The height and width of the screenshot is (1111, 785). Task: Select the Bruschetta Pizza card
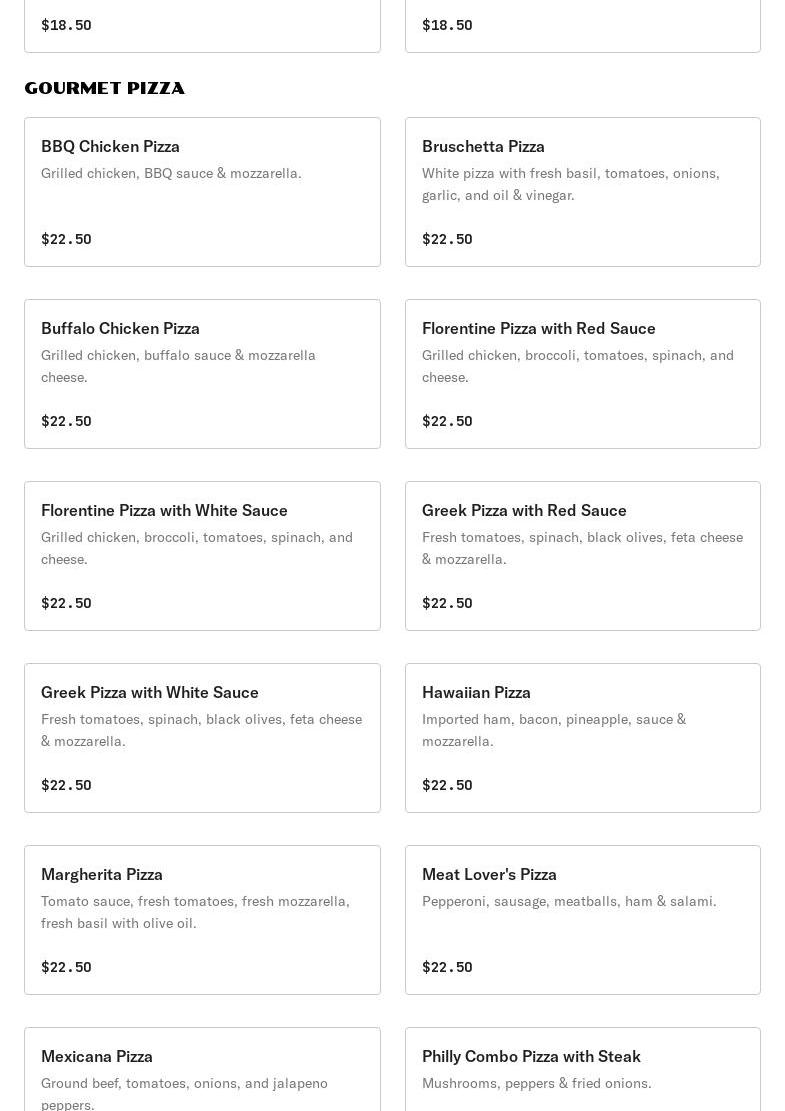tap(582, 192)
